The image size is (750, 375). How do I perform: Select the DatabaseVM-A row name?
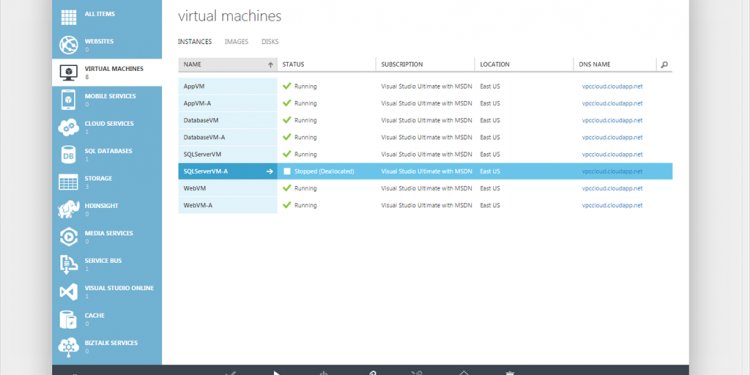204,137
